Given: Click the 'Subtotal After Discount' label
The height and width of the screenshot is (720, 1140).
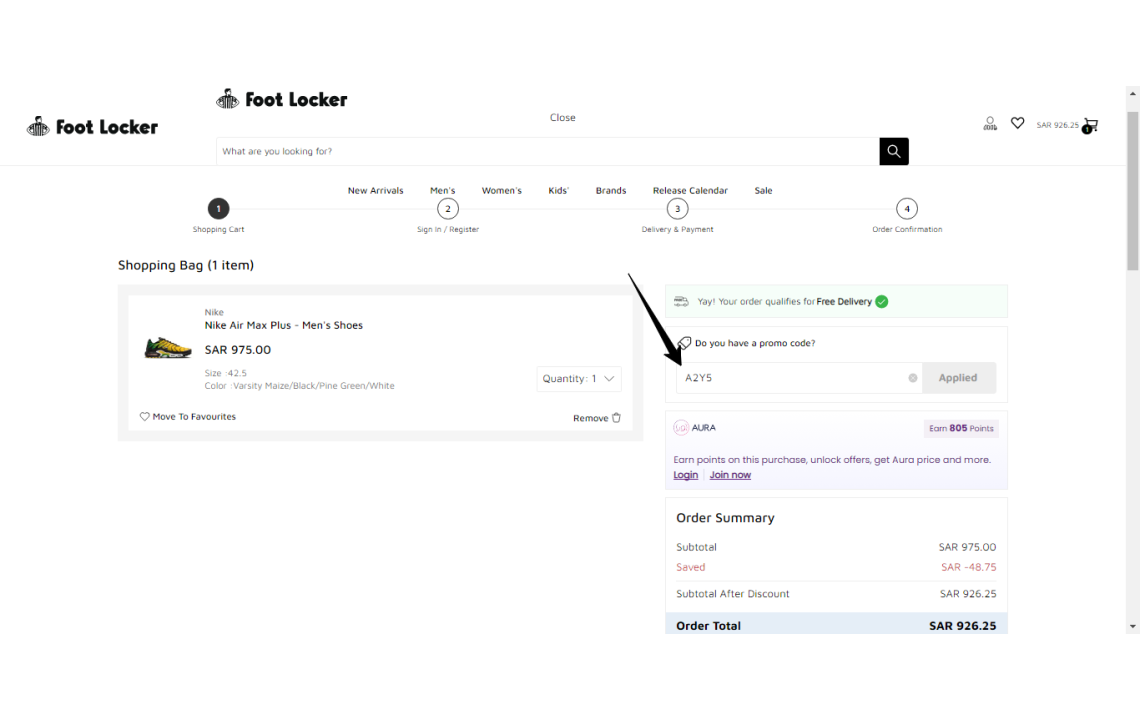Looking at the screenshot, I should [x=732, y=593].
